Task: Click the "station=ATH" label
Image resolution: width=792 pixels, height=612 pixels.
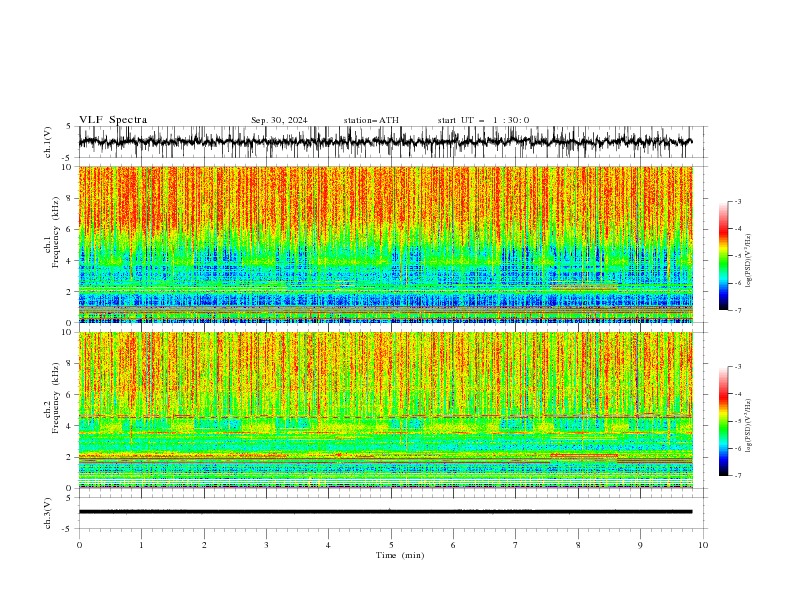Action: pos(371,120)
